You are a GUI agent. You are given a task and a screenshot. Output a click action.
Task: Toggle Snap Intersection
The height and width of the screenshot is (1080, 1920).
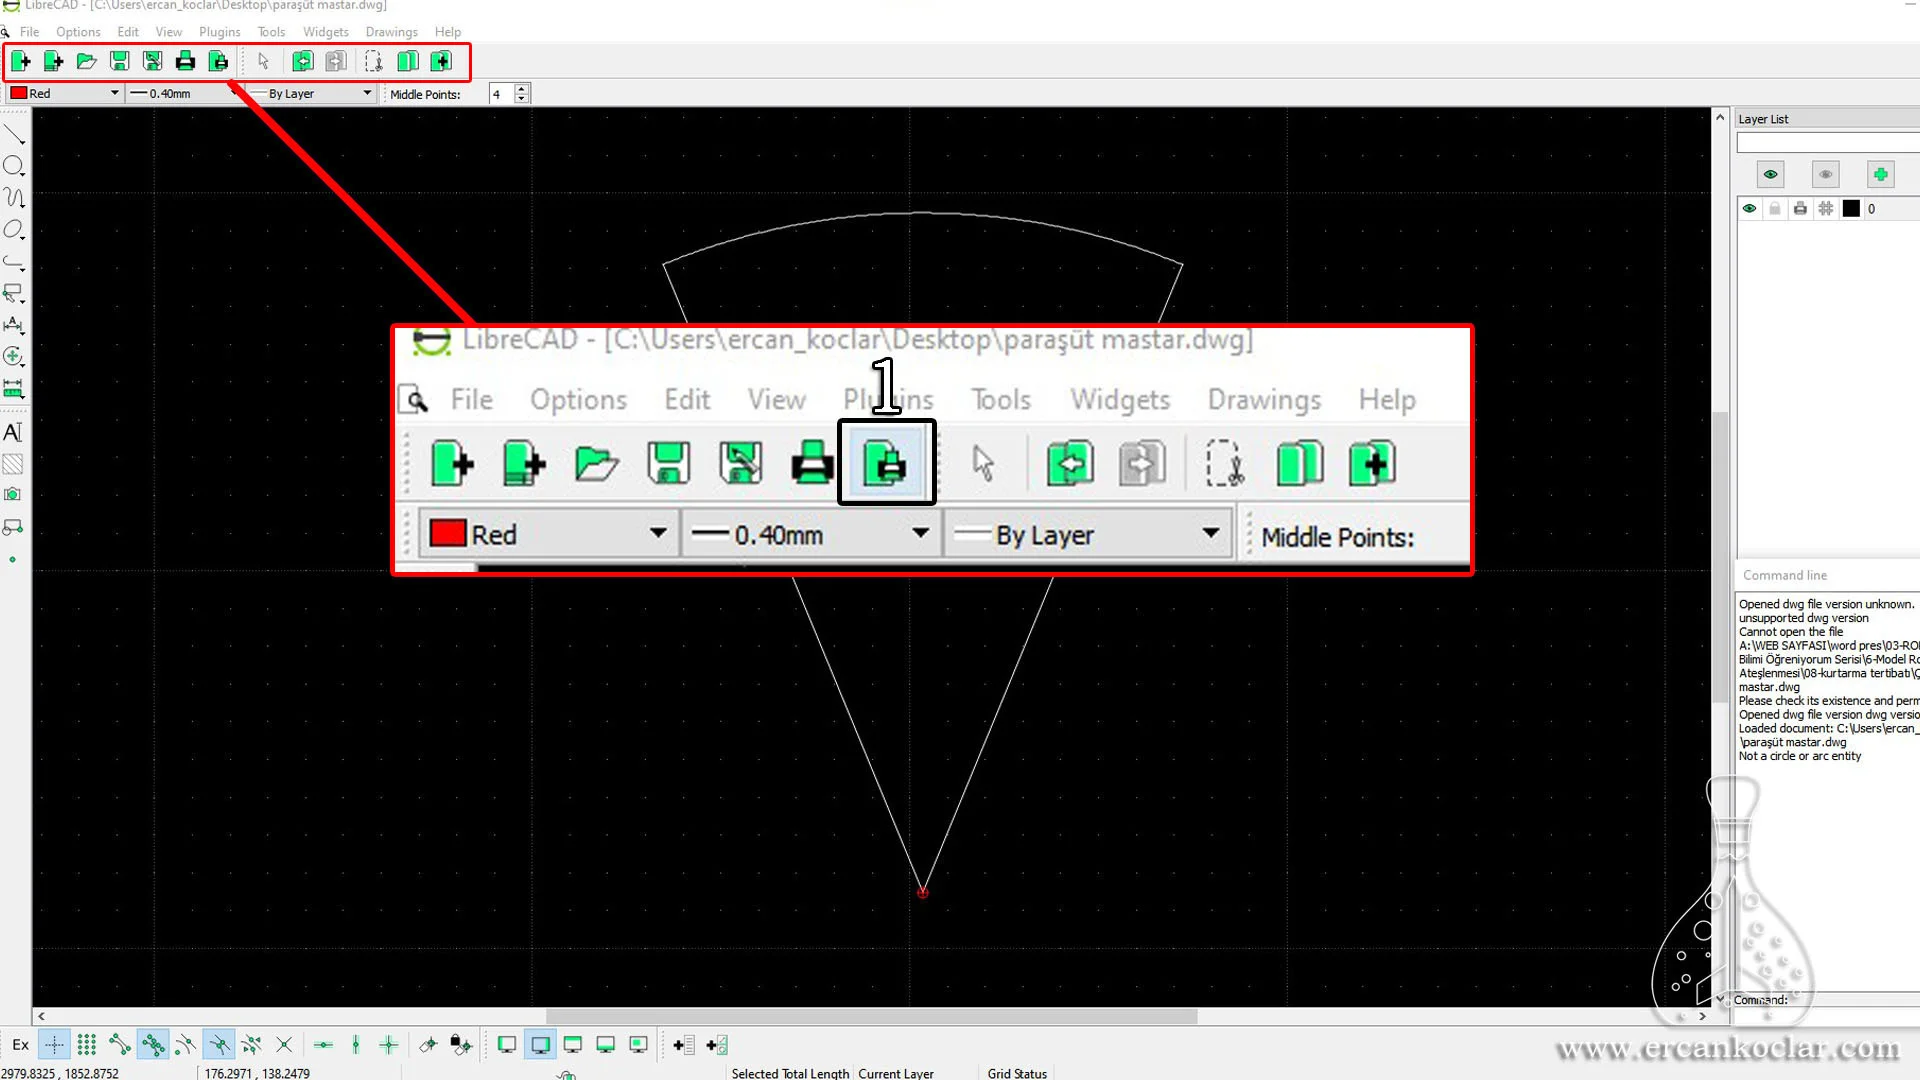[x=284, y=1045]
